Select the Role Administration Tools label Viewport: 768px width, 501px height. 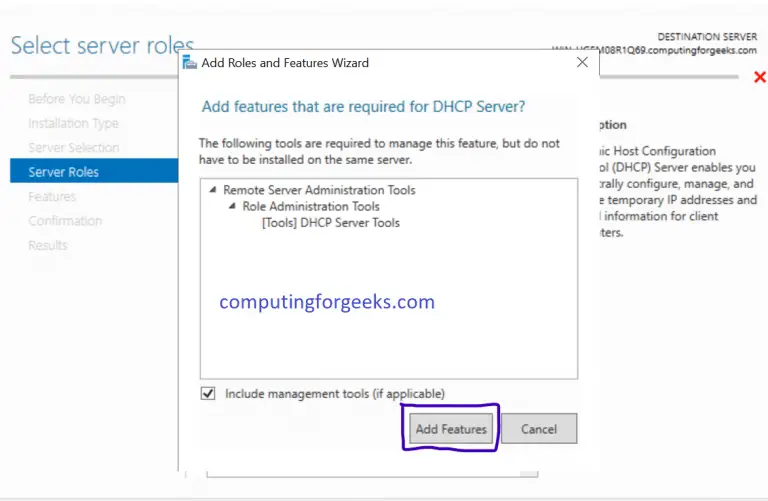(310, 206)
